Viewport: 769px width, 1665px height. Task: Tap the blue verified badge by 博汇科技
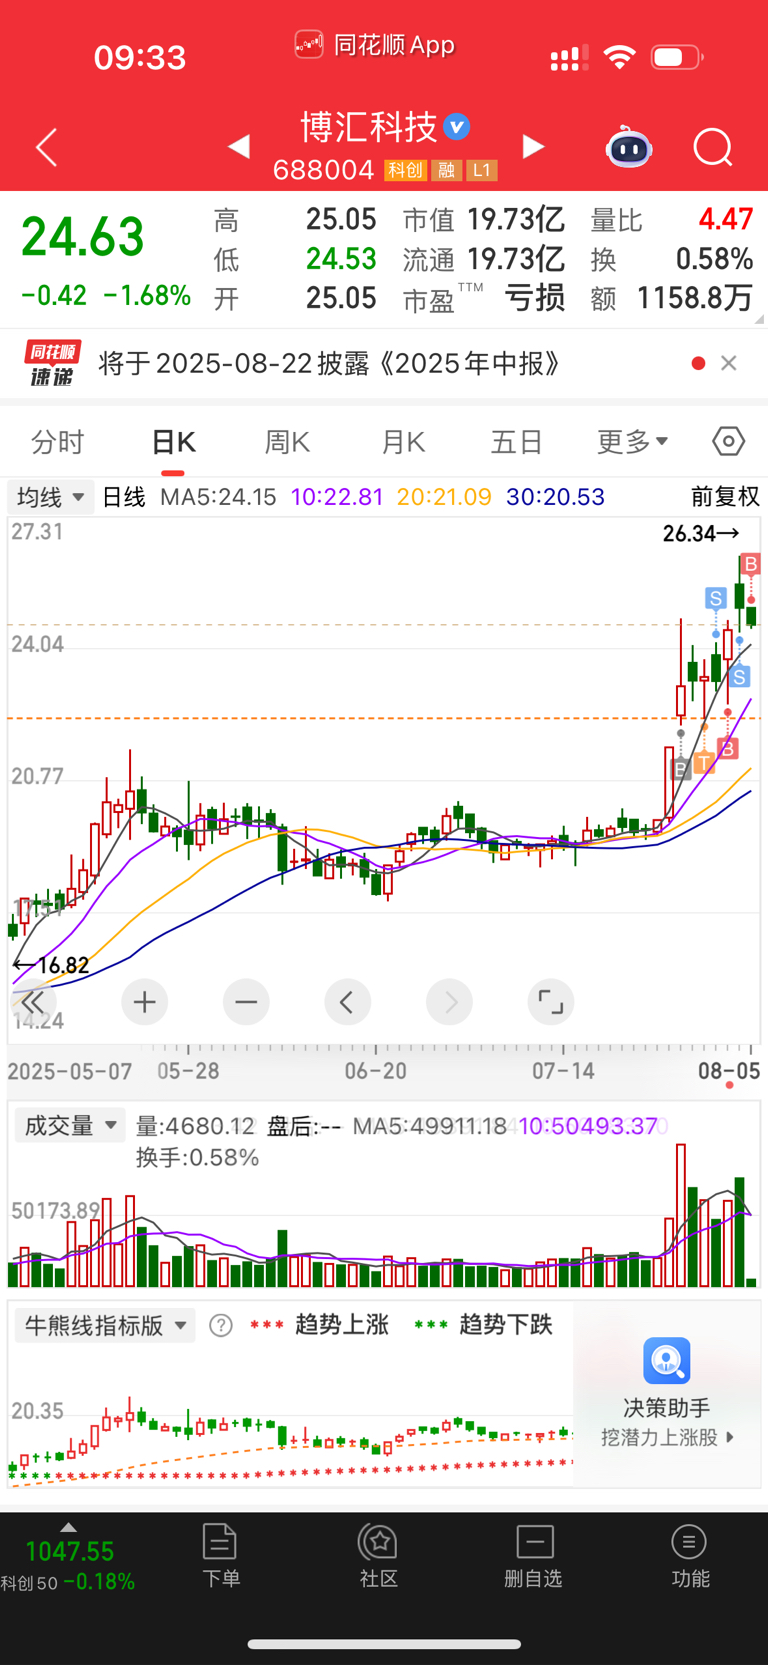[x=457, y=127]
